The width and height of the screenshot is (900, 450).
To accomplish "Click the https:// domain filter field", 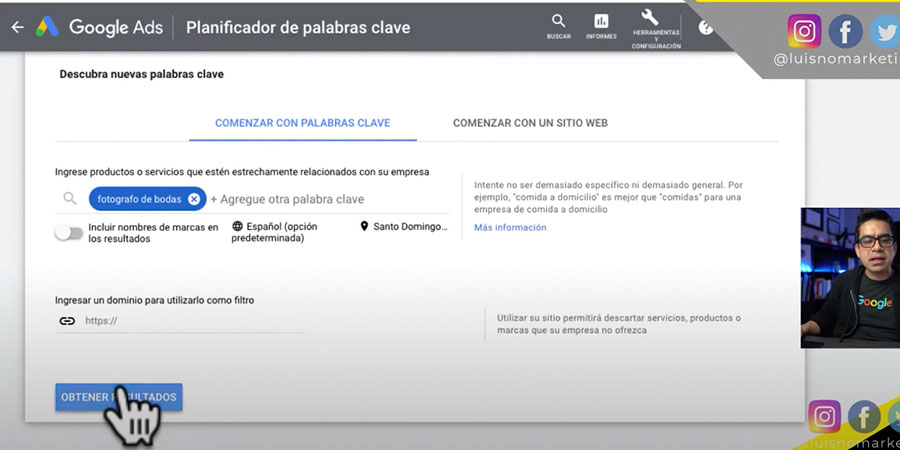I will (x=194, y=321).
